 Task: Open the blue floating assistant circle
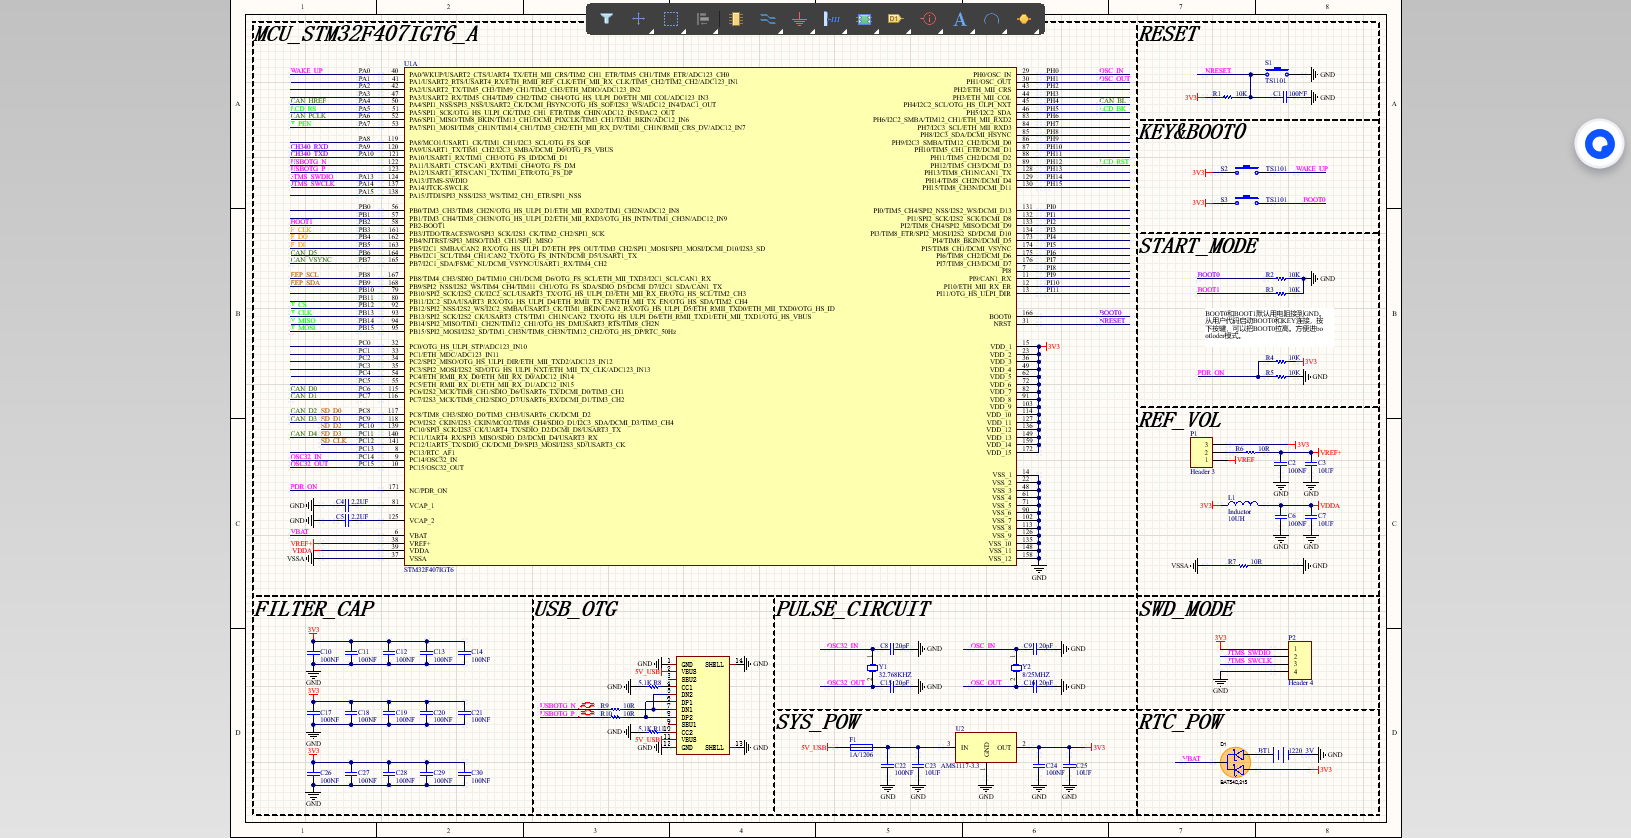1600,144
